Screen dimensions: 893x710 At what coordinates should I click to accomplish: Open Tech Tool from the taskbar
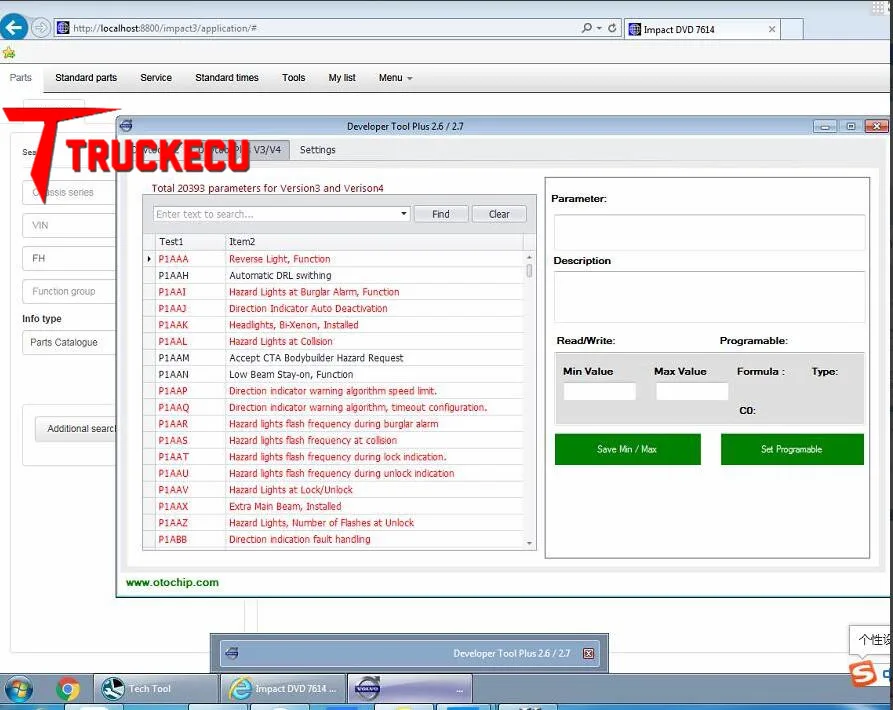(x=155, y=689)
